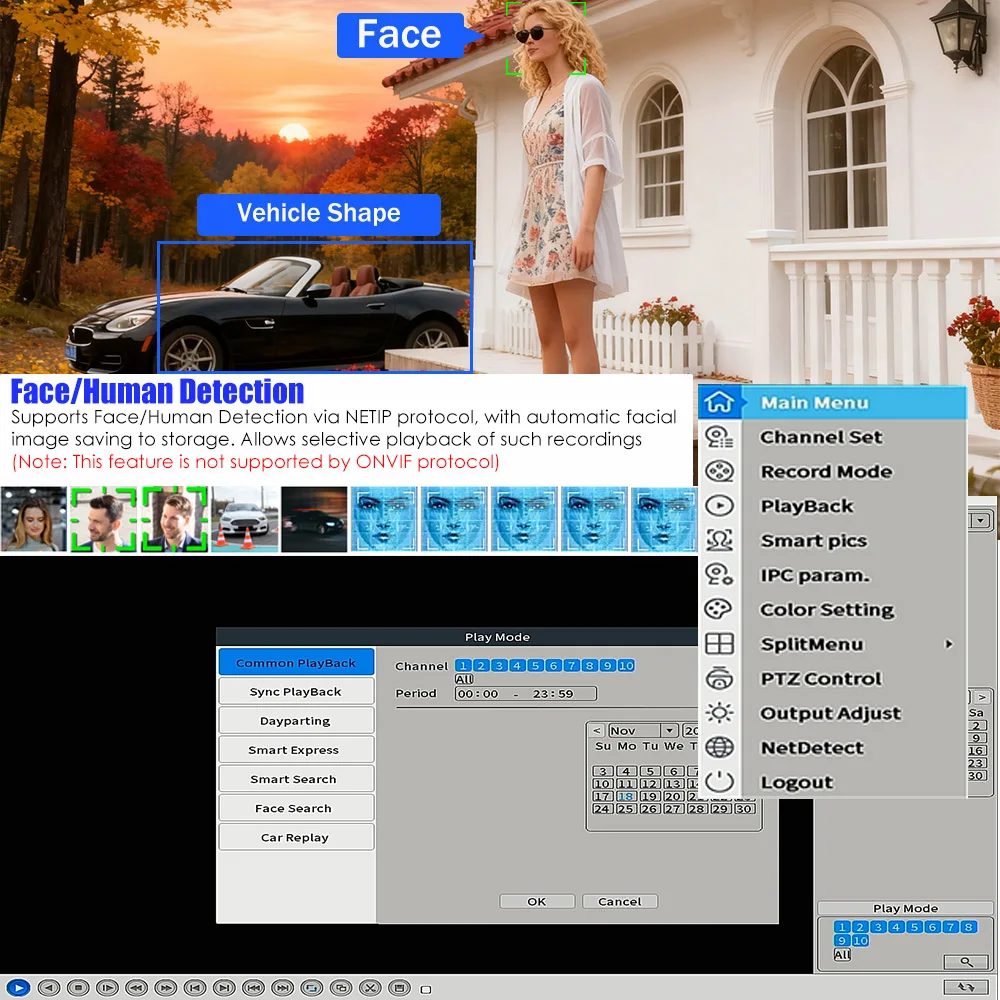
Task: Click the Main Menu home icon
Action: (719, 402)
